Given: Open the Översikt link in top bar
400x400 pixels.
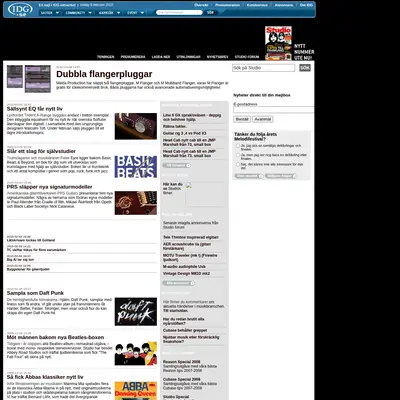Looking at the screenshot, I should tap(201, 5).
